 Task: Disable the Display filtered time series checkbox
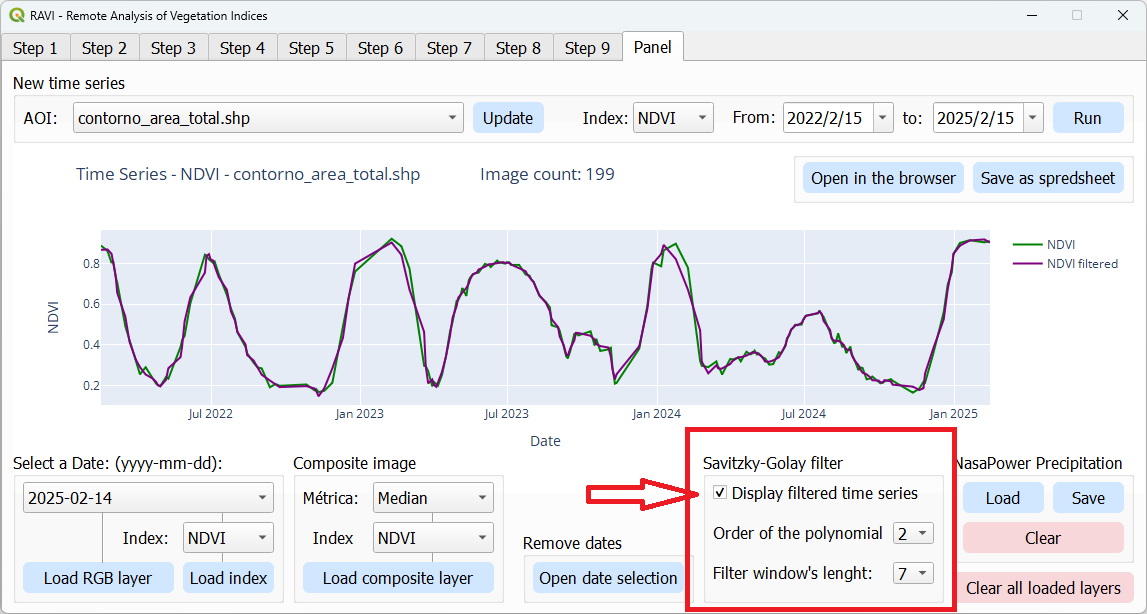click(720, 493)
